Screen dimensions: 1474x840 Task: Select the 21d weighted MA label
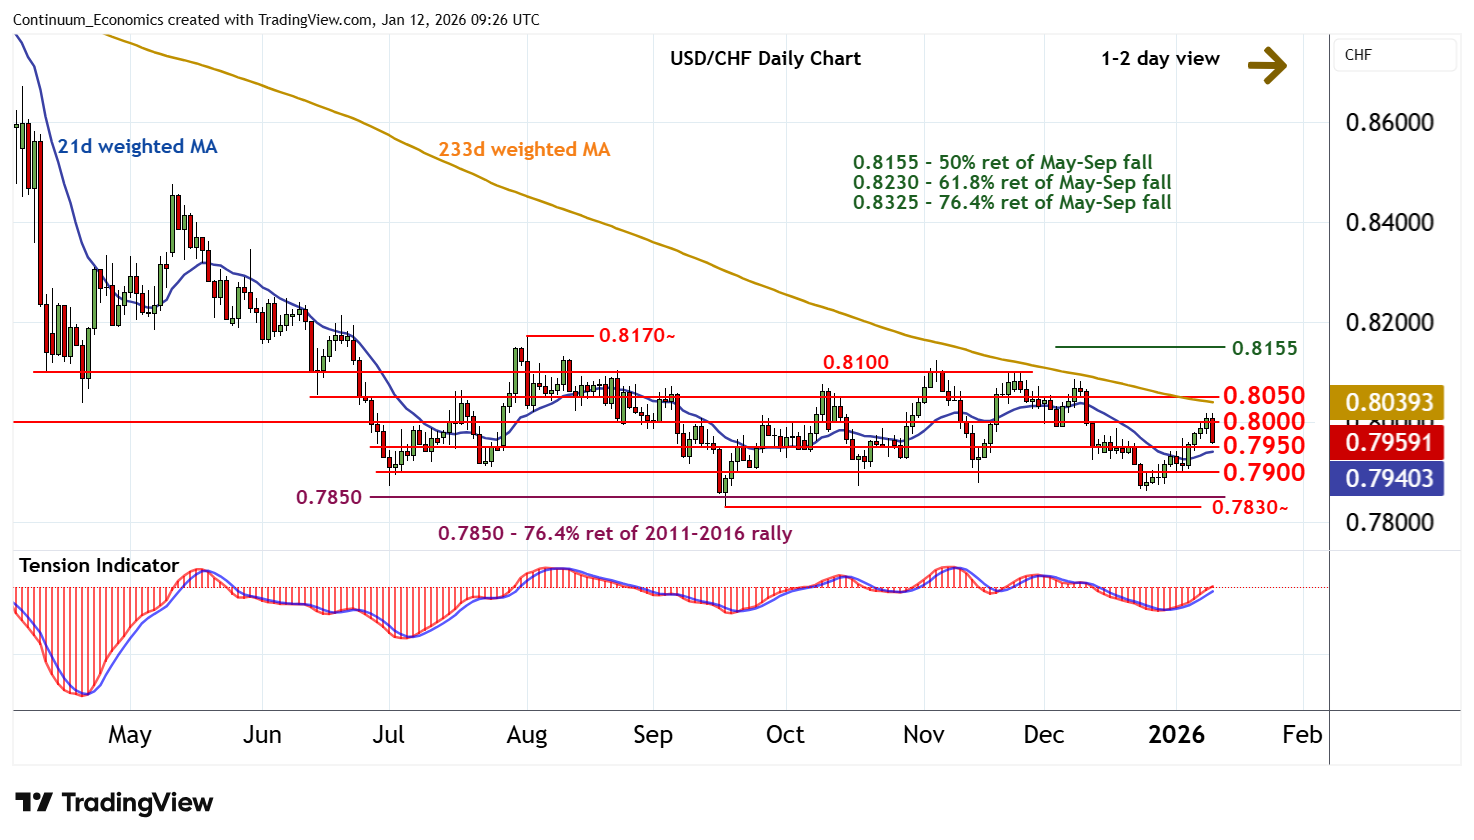[137, 147]
